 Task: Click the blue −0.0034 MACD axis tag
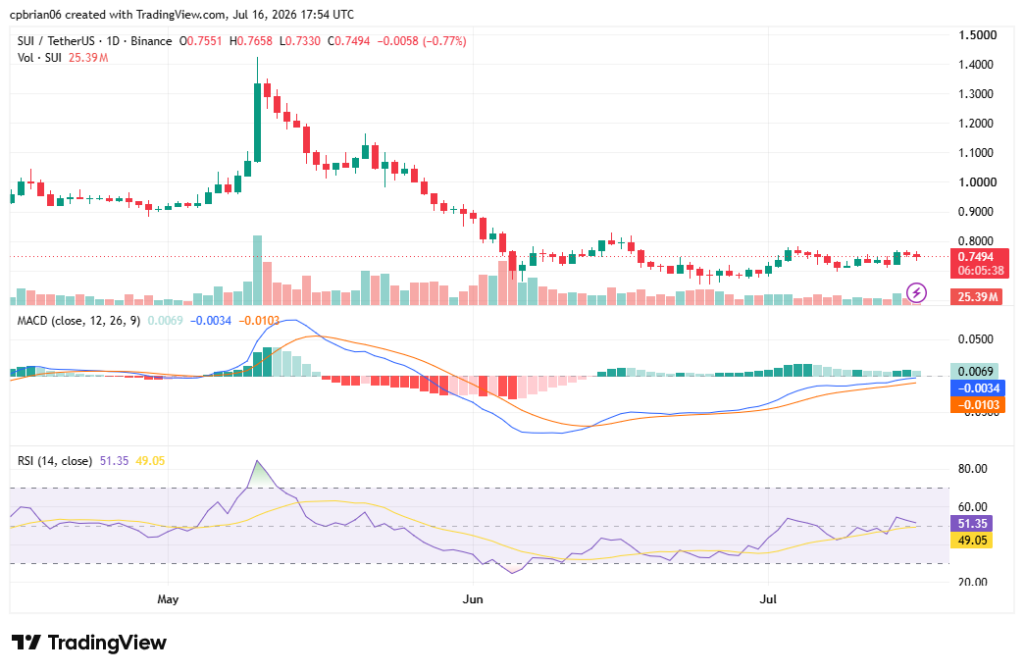click(978, 389)
